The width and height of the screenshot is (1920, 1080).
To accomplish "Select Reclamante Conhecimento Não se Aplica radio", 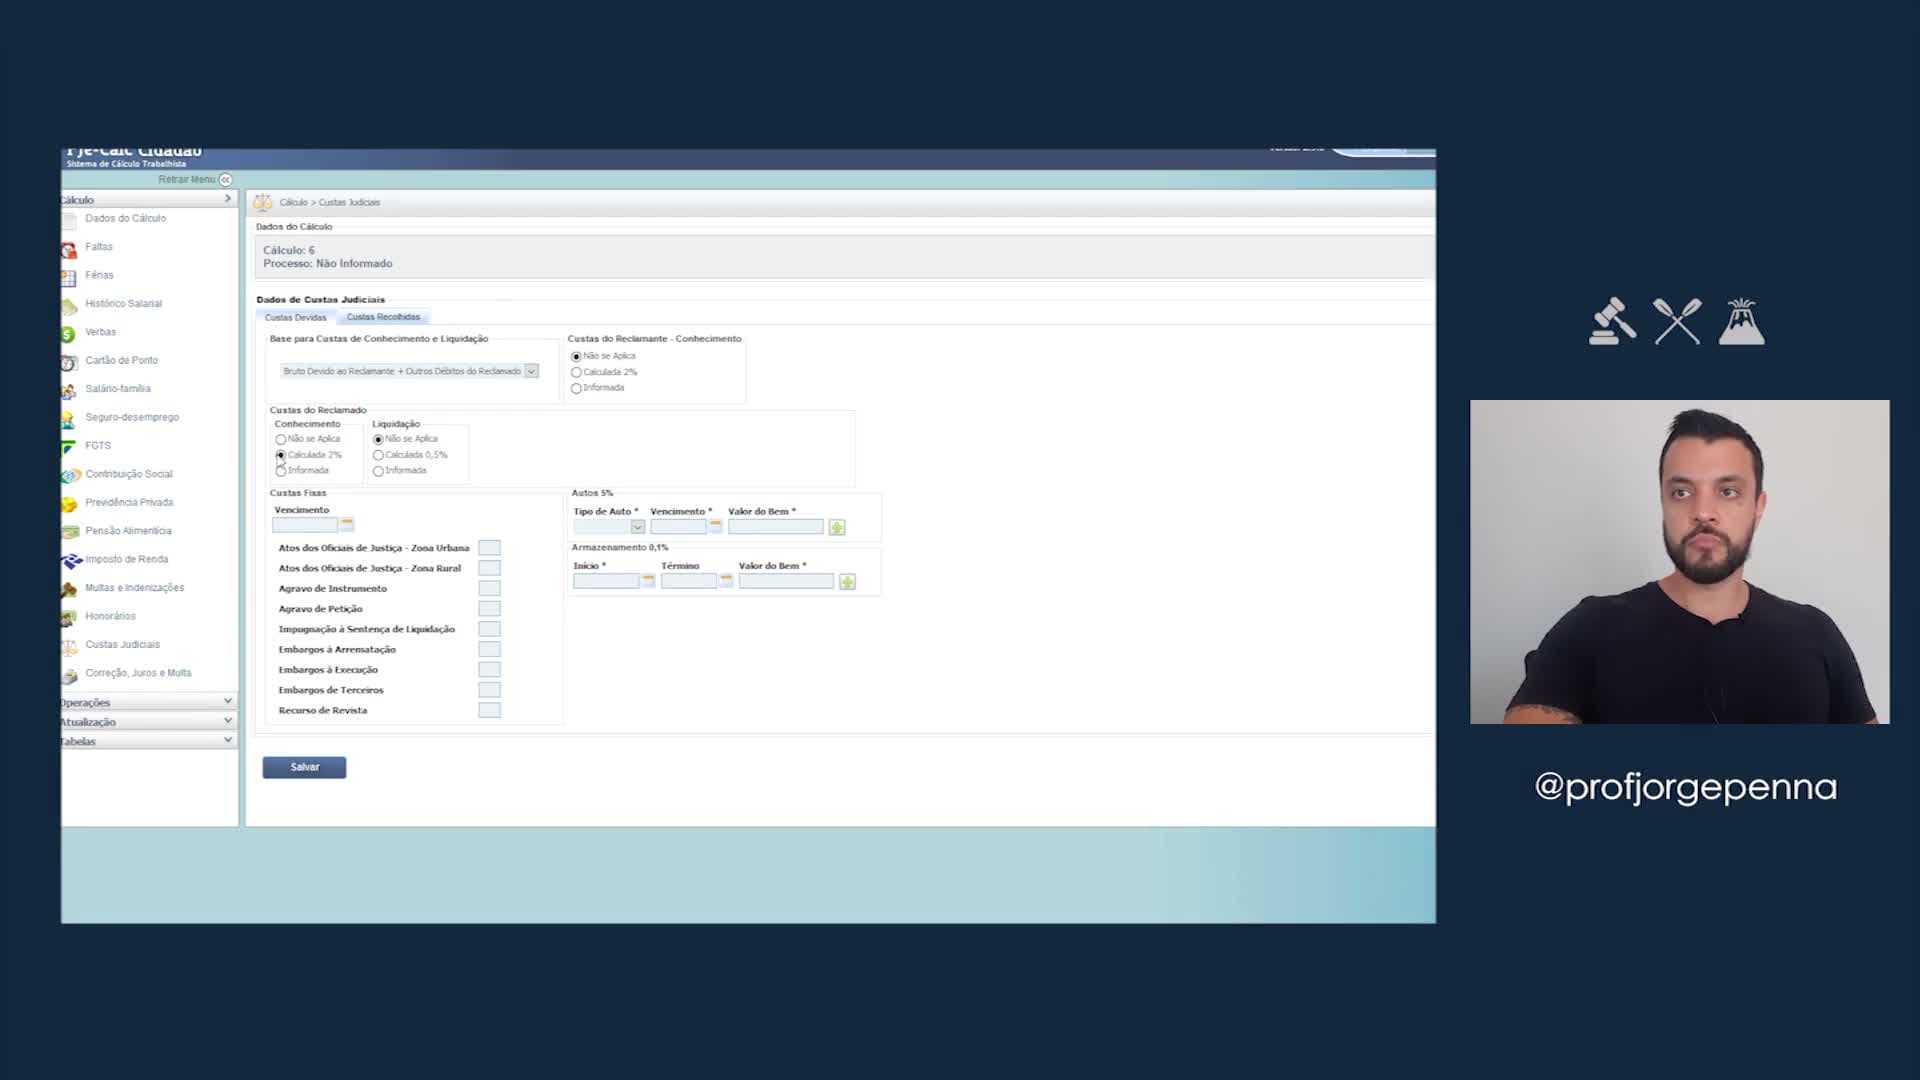I will click(576, 357).
